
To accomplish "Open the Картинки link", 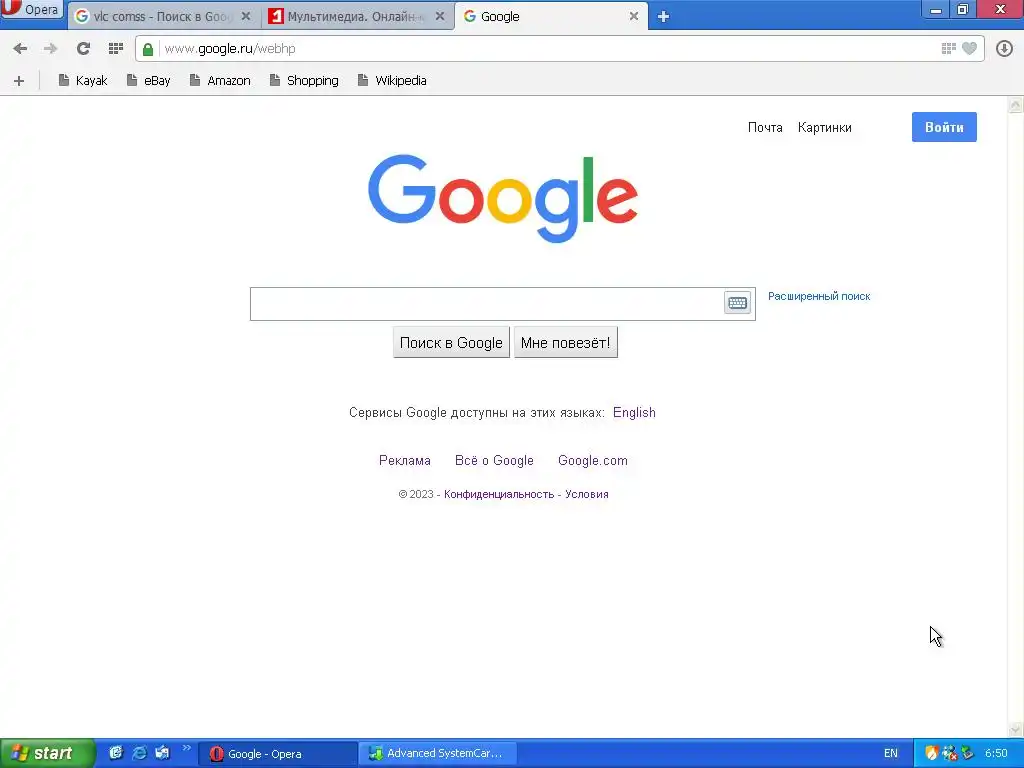I will point(824,127).
